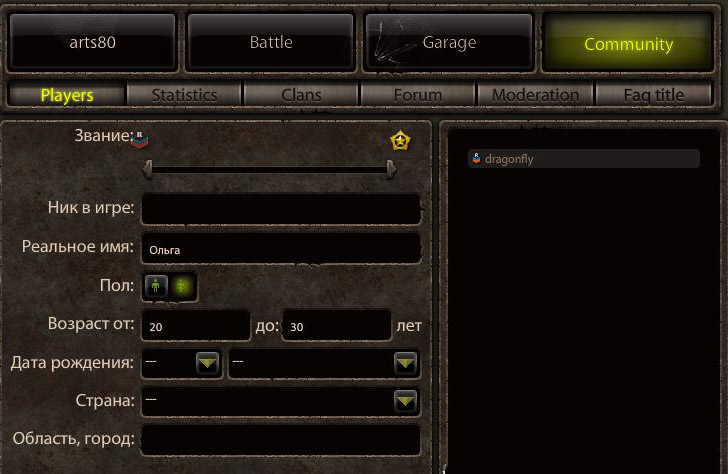Click the gold star top rank icon

pyautogui.click(x=400, y=140)
